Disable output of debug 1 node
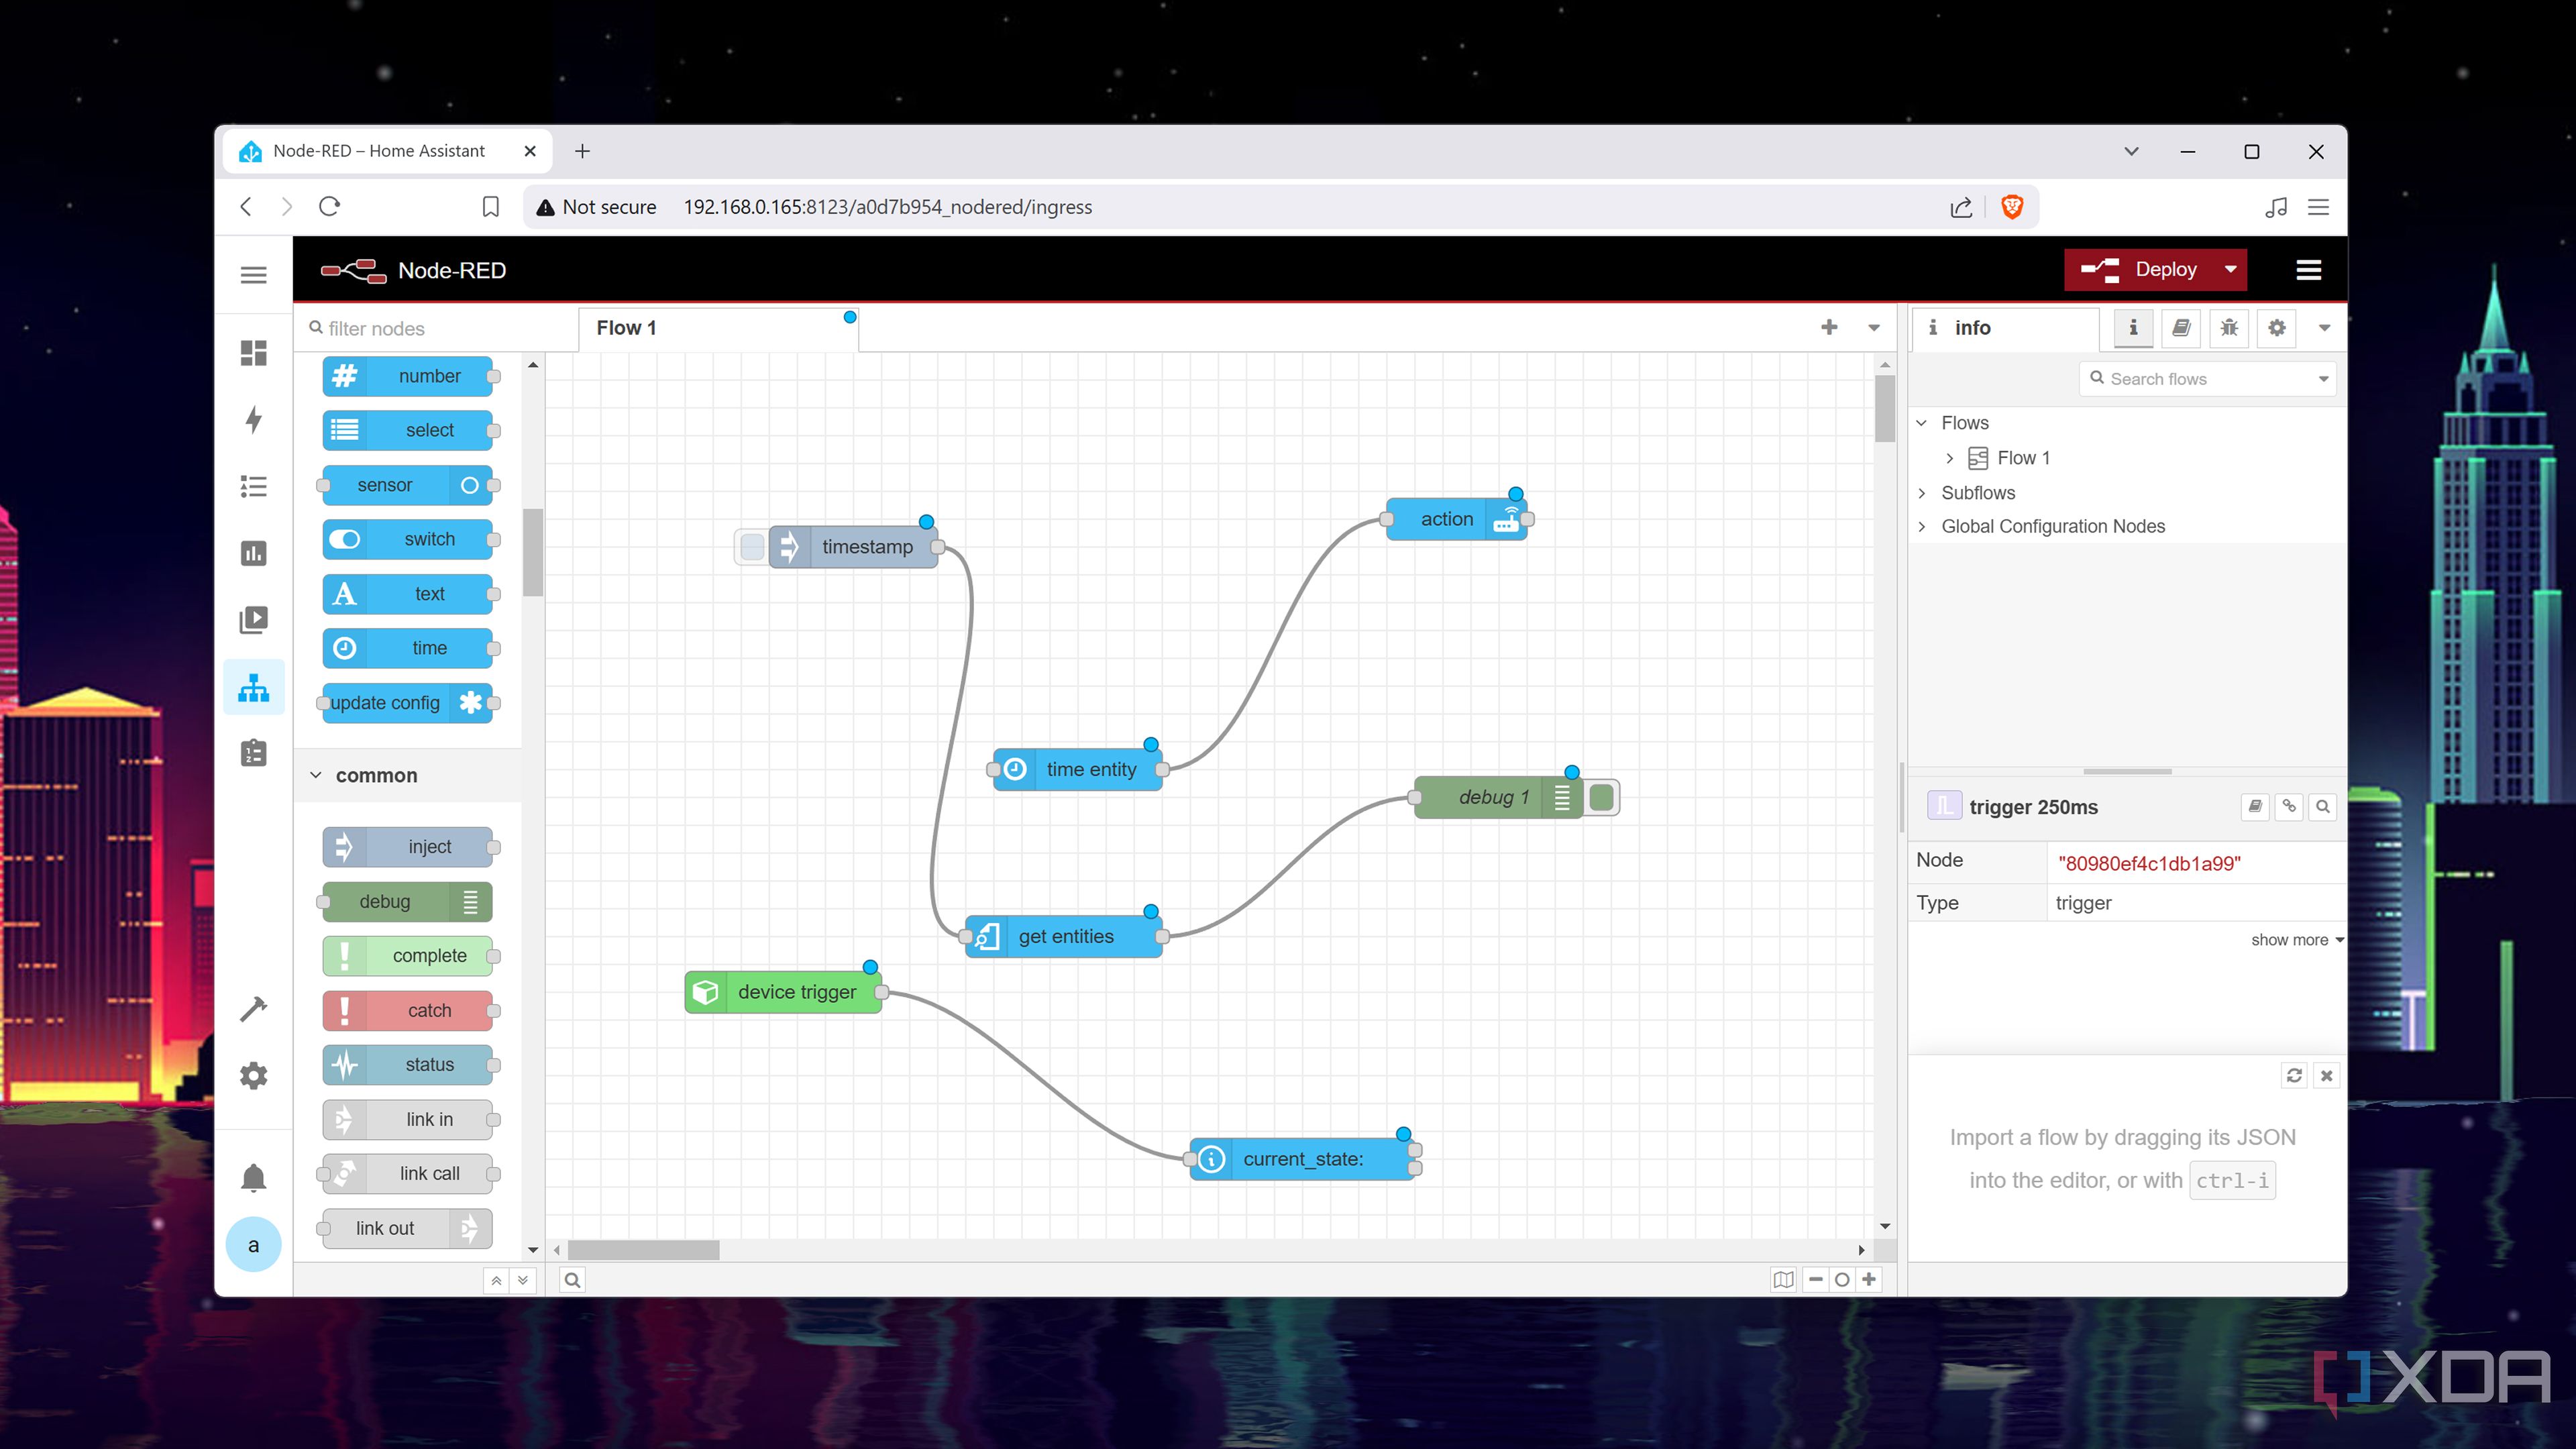 [x=1601, y=797]
